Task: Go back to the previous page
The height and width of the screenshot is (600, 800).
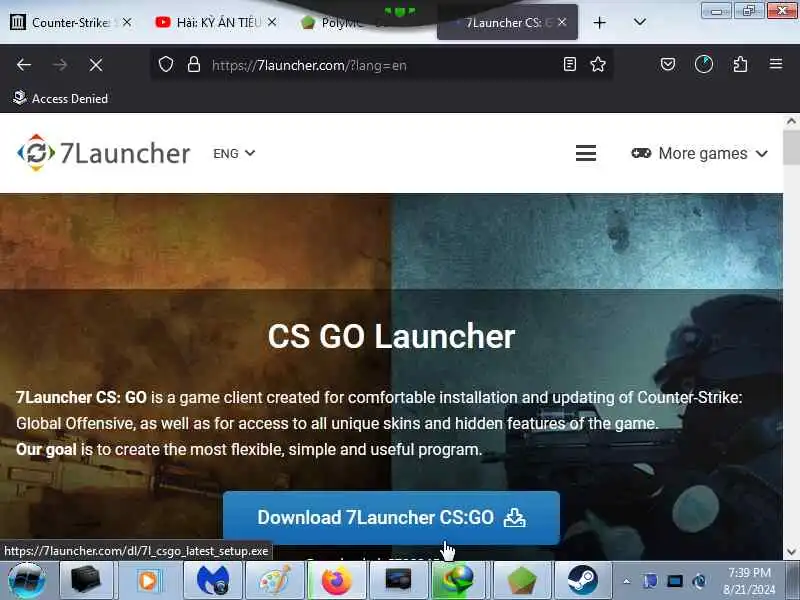Action: [x=23, y=65]
